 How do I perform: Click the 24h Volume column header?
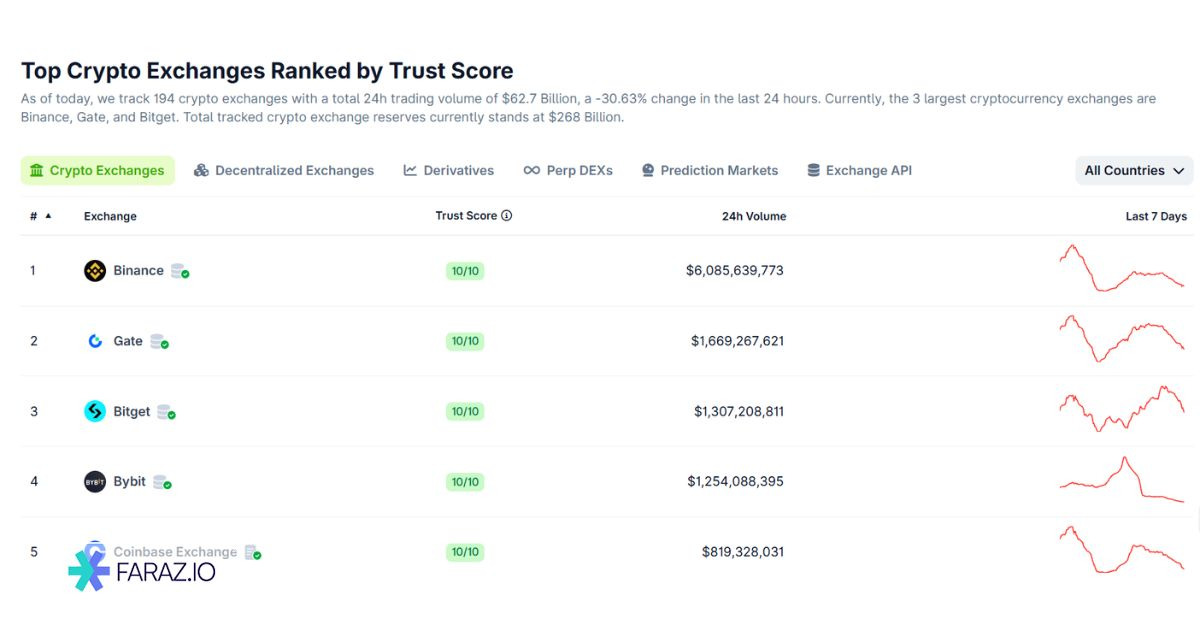click(x=754, y=216)
